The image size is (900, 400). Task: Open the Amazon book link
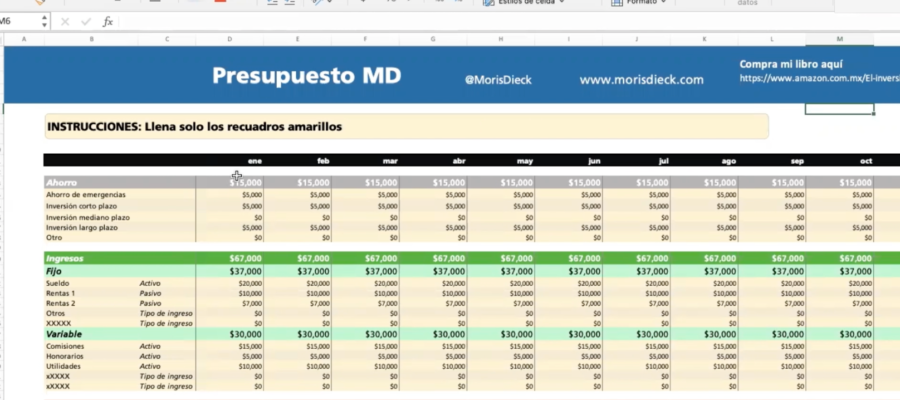coord(813,79)
